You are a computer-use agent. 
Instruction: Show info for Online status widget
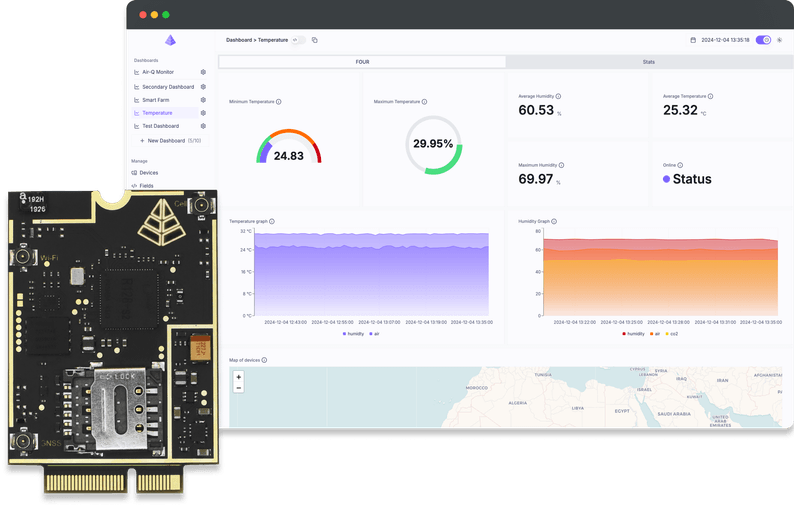click(680, 165)
